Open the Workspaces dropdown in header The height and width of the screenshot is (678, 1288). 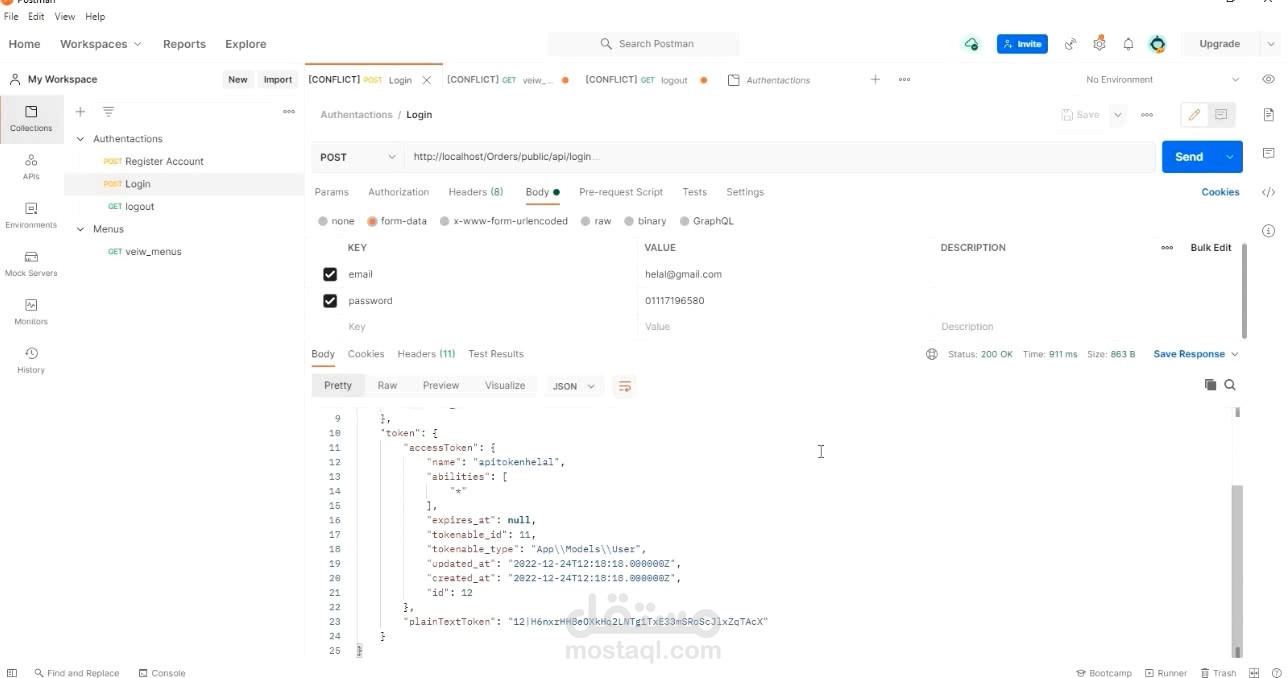[x=100, y=44]
